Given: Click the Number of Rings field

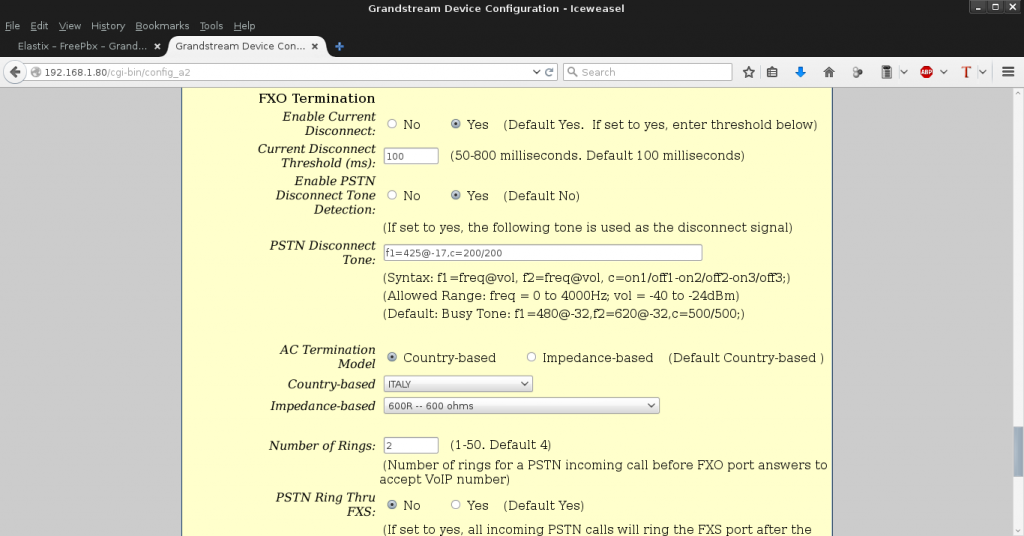Looking at the screenshot, I should coord(411,445).
